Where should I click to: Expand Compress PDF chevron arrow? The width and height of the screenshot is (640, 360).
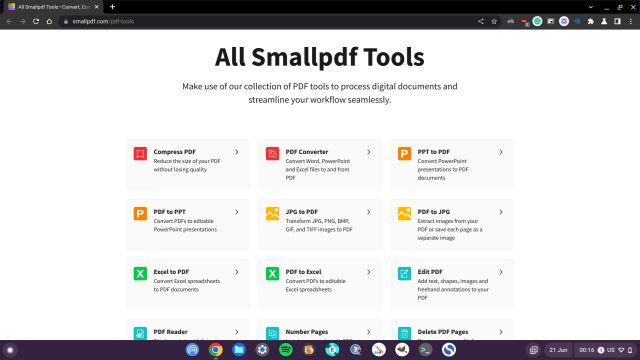click(237, 152)
